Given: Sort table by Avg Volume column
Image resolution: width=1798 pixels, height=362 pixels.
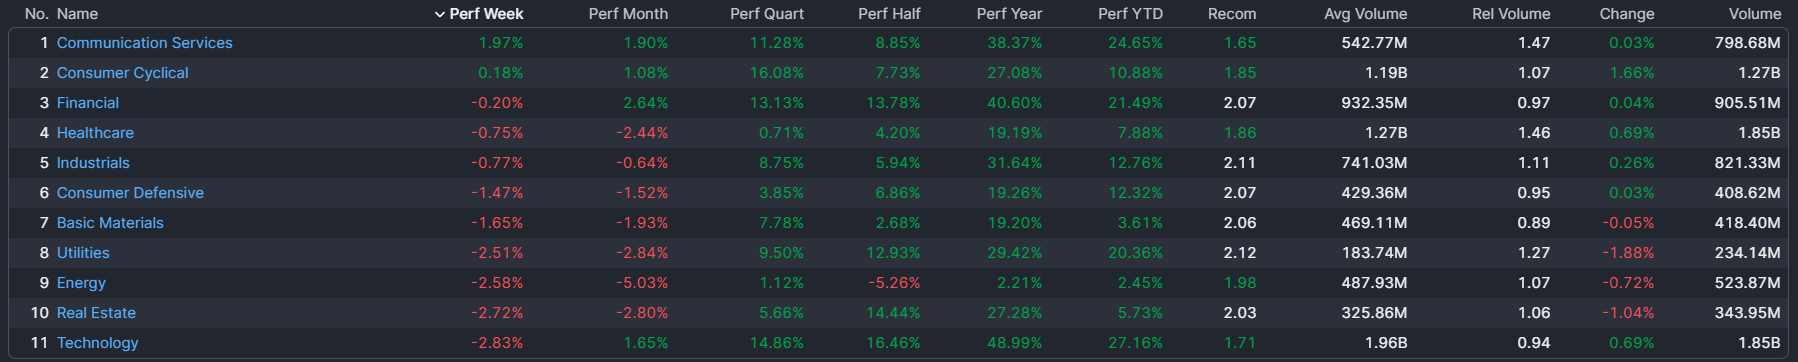Looking at the screenshot, I should (1365, 14).
